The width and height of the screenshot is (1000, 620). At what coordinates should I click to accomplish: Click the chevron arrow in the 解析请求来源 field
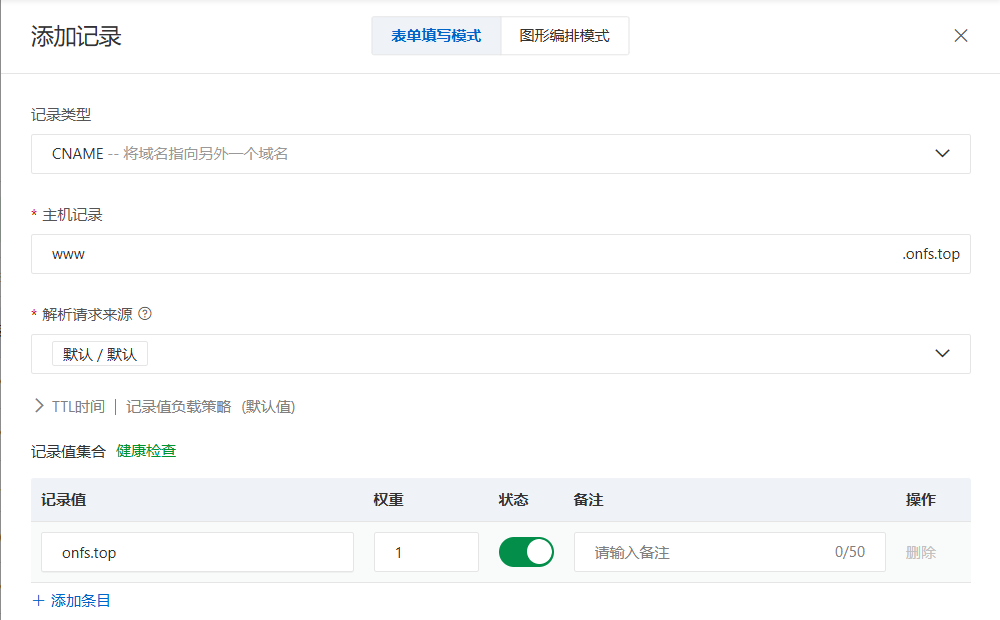942,354
